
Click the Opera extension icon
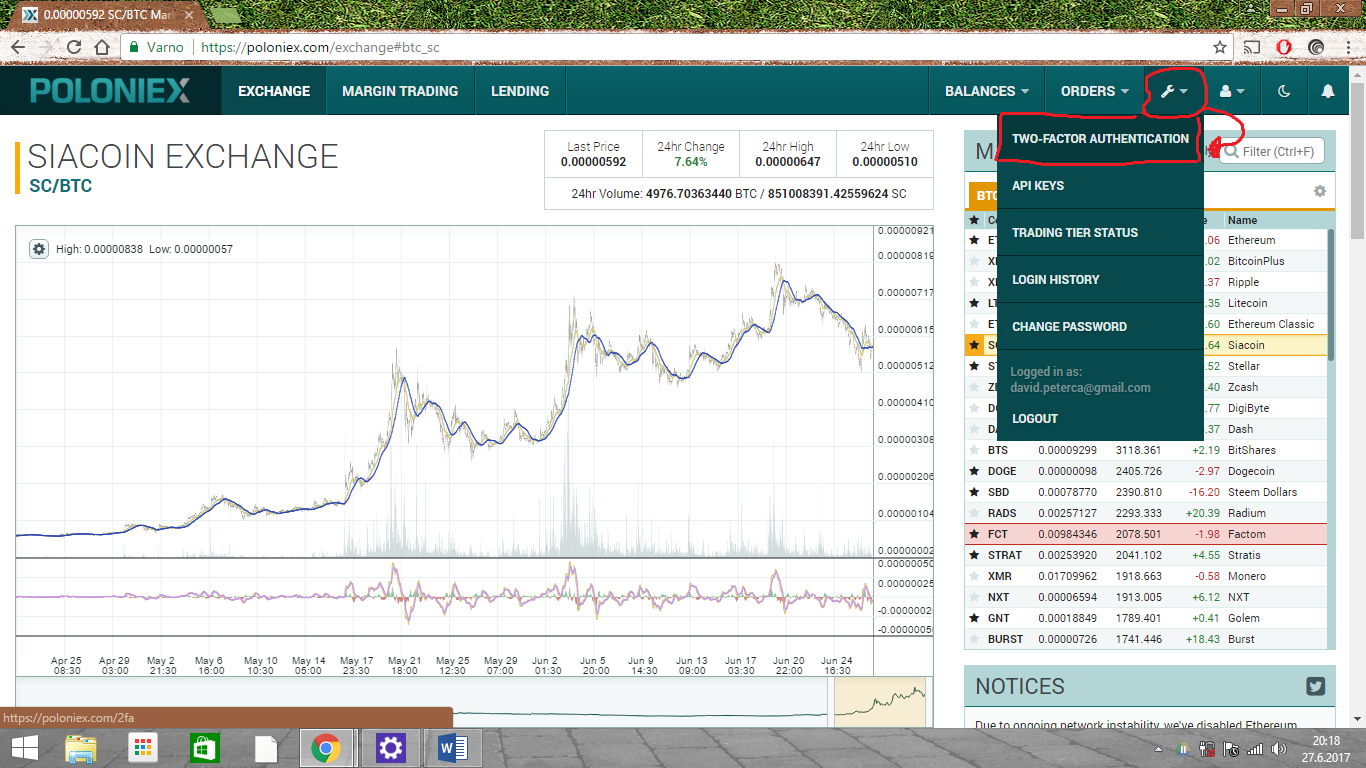click(1284, 47)
